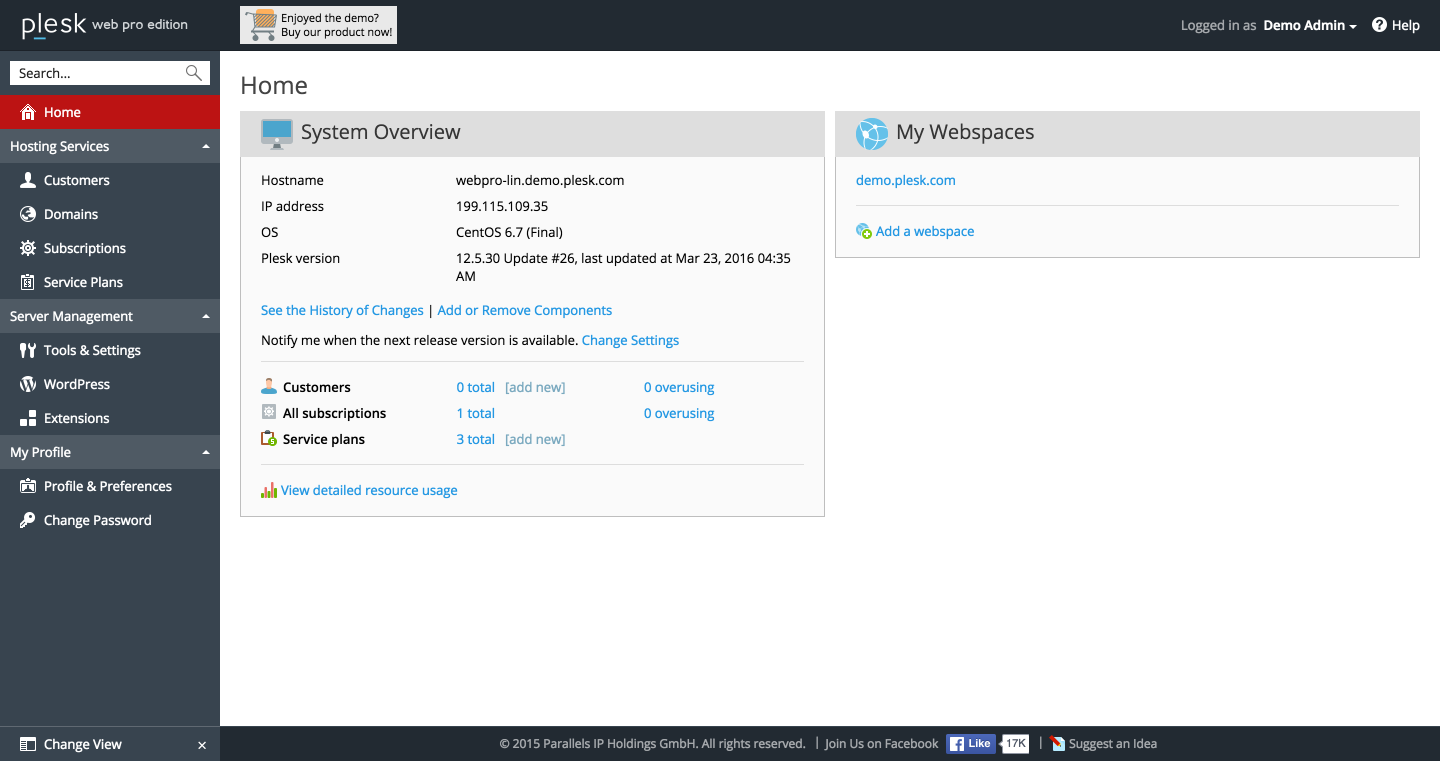Screen dimensions: 1440x761
Task: Open See the History of Changes link
Action: click(342, 310)
